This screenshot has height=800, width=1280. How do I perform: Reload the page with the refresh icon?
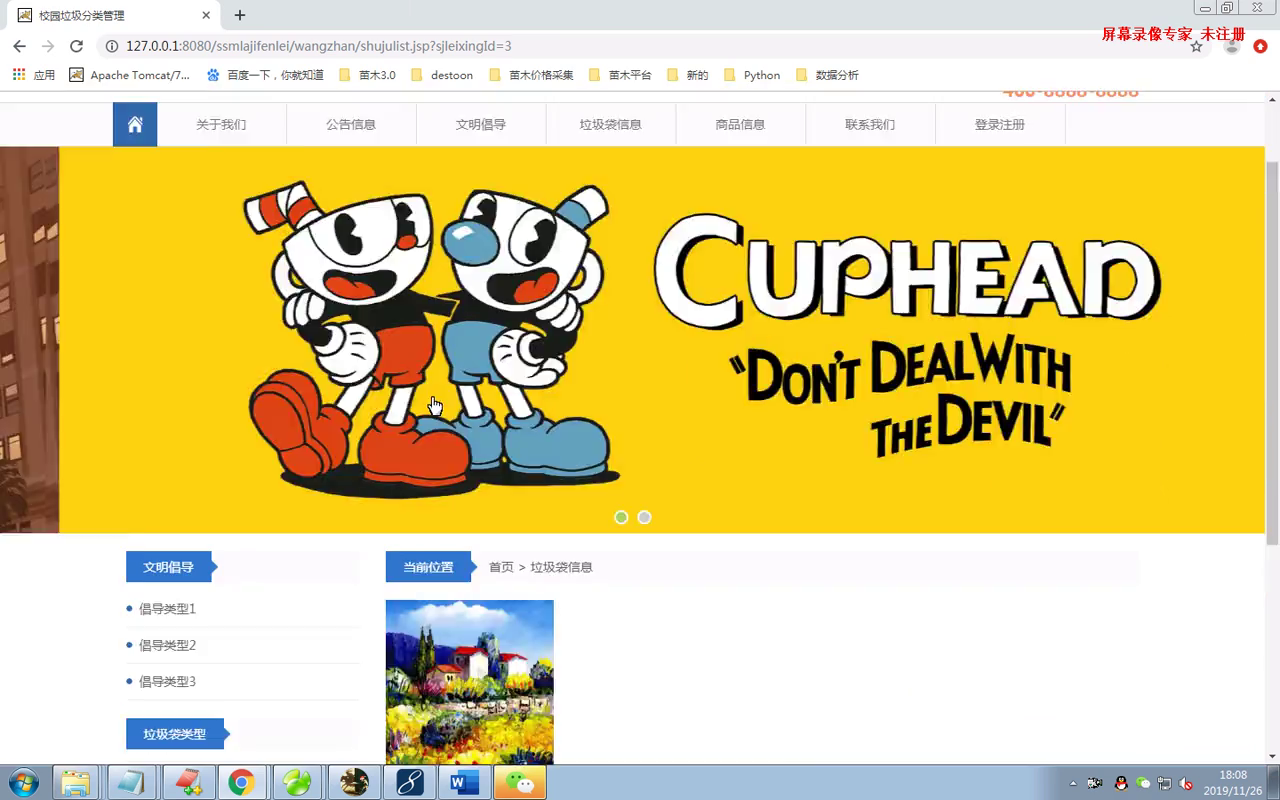click(76, 46)
